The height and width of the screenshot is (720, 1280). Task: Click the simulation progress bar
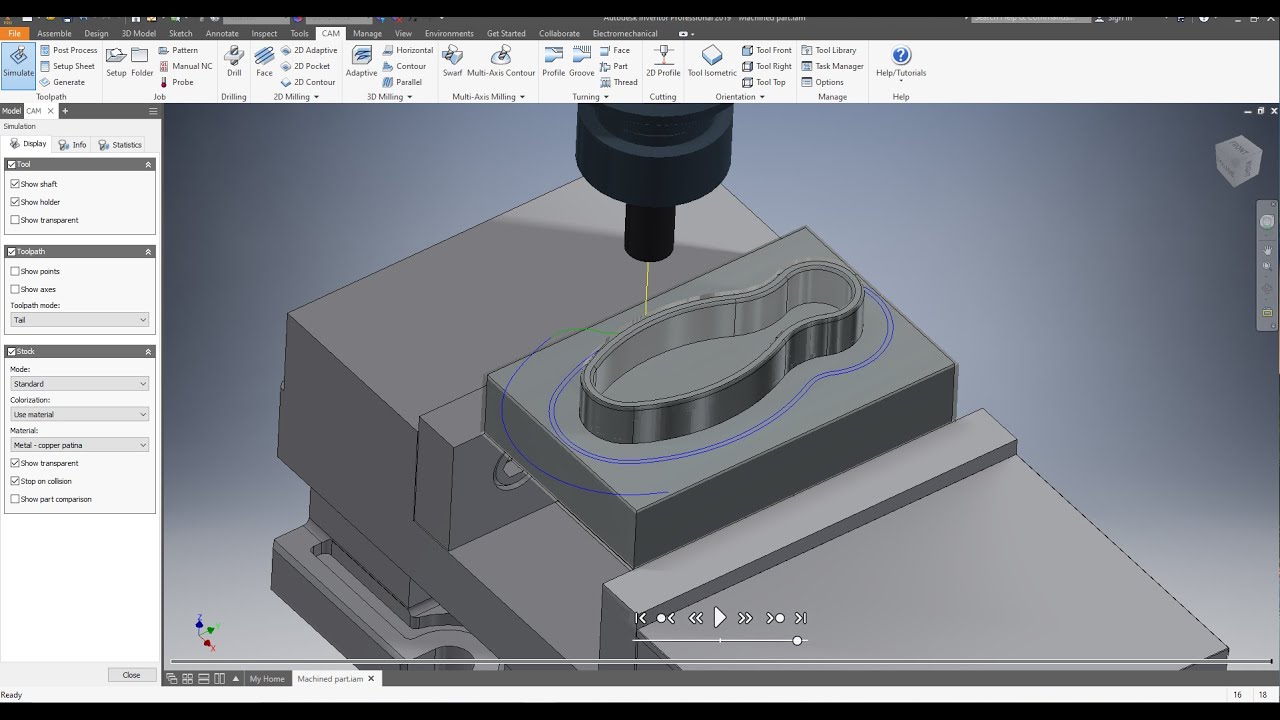[720, 661]
